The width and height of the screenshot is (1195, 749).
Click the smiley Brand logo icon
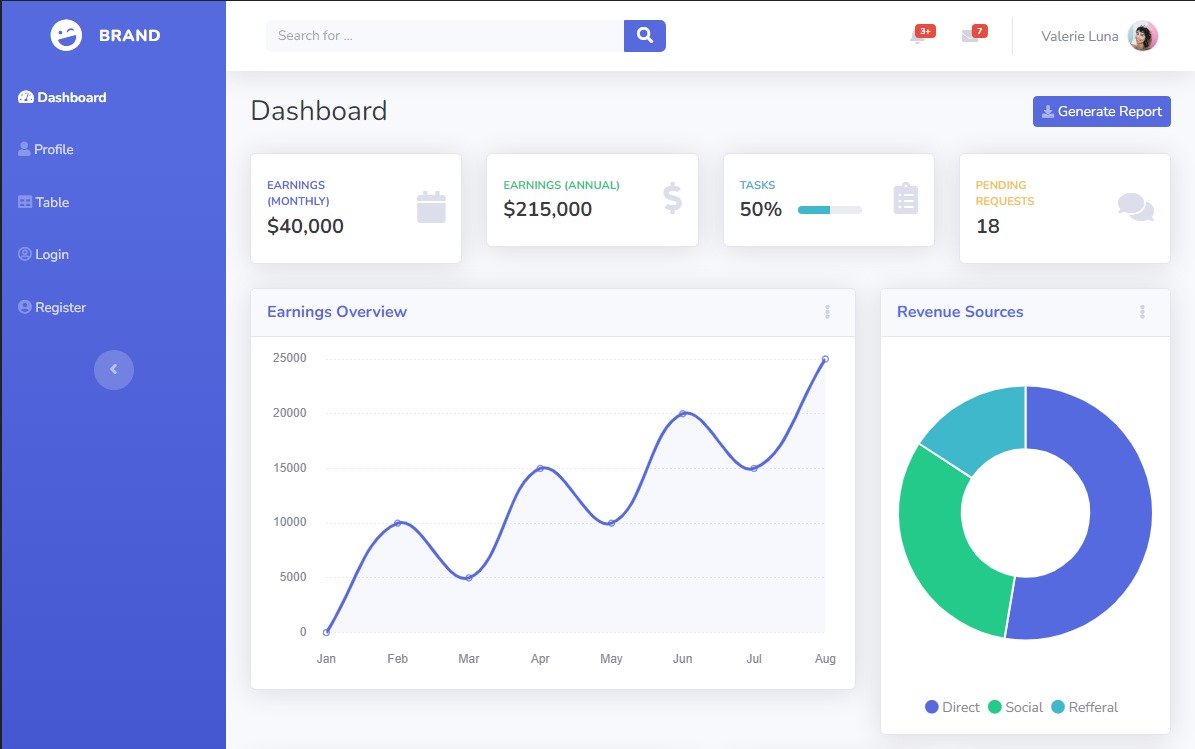tap(67, 36)
